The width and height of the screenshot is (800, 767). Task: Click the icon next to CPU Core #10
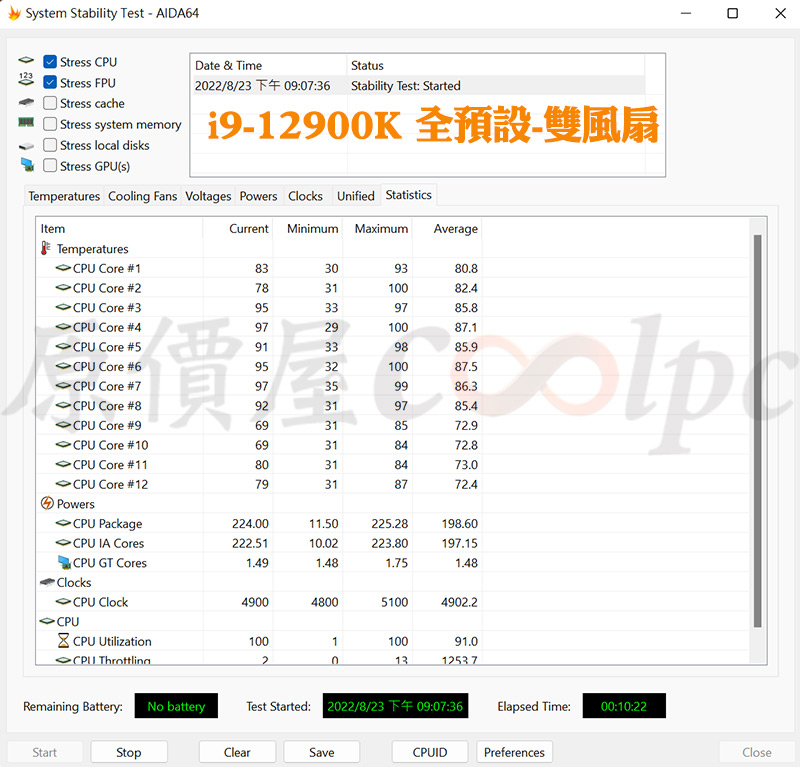click(x=63, y=444)
